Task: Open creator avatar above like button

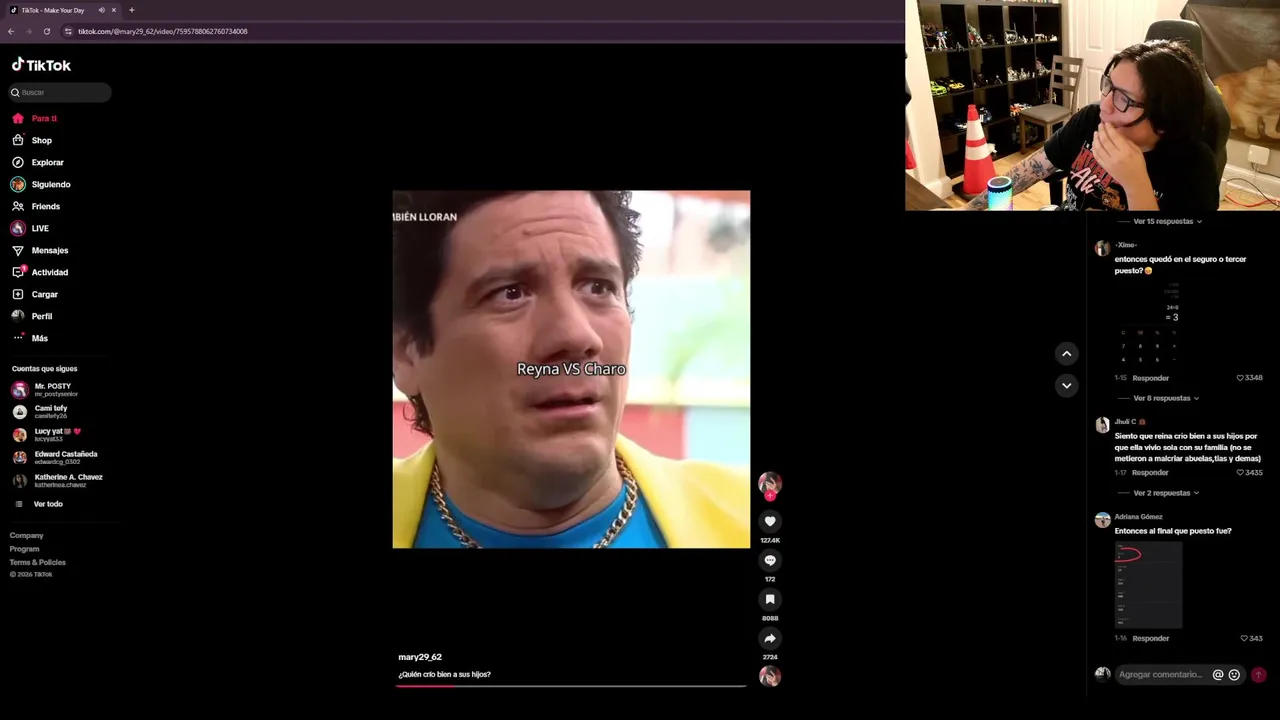Action: (770, 484)
